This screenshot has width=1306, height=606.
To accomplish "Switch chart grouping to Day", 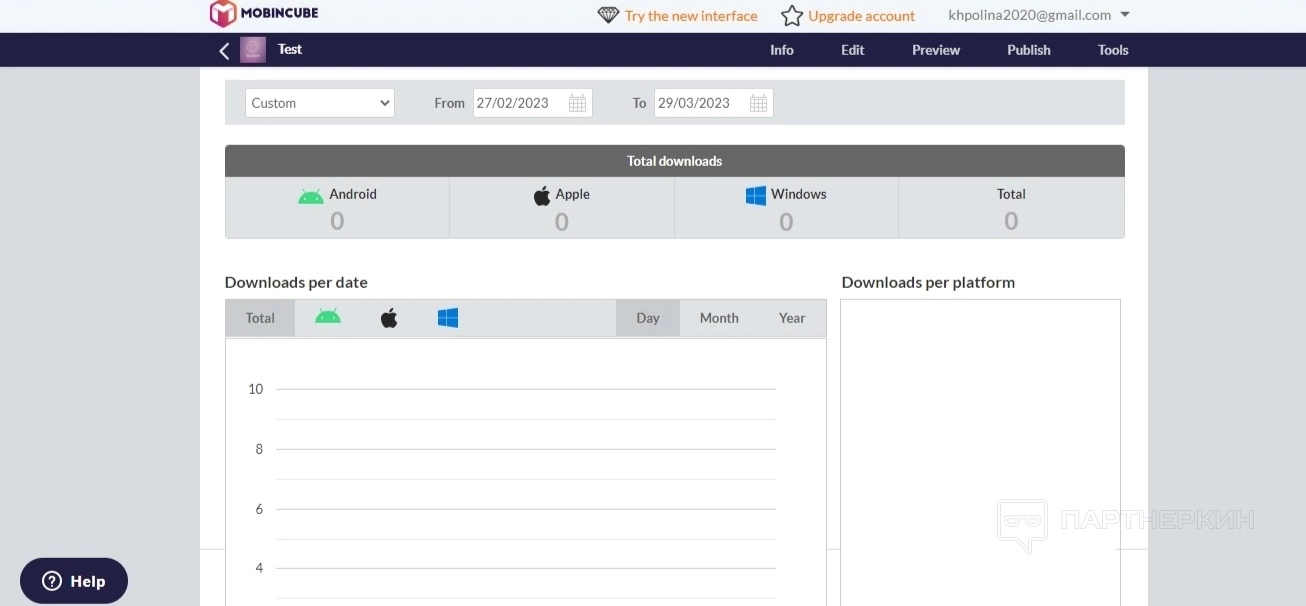I will point(648,318).
